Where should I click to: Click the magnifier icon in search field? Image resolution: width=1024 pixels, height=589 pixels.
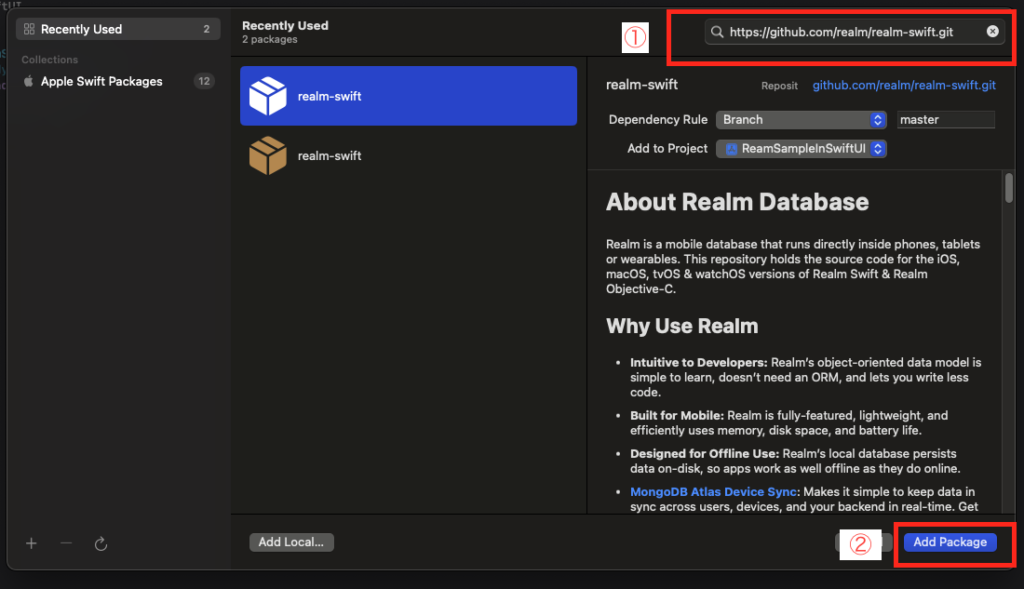[x=717, y=32]
